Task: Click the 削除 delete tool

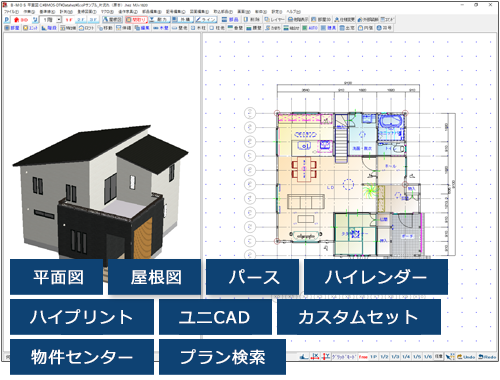Action: [x=252, y=20]
